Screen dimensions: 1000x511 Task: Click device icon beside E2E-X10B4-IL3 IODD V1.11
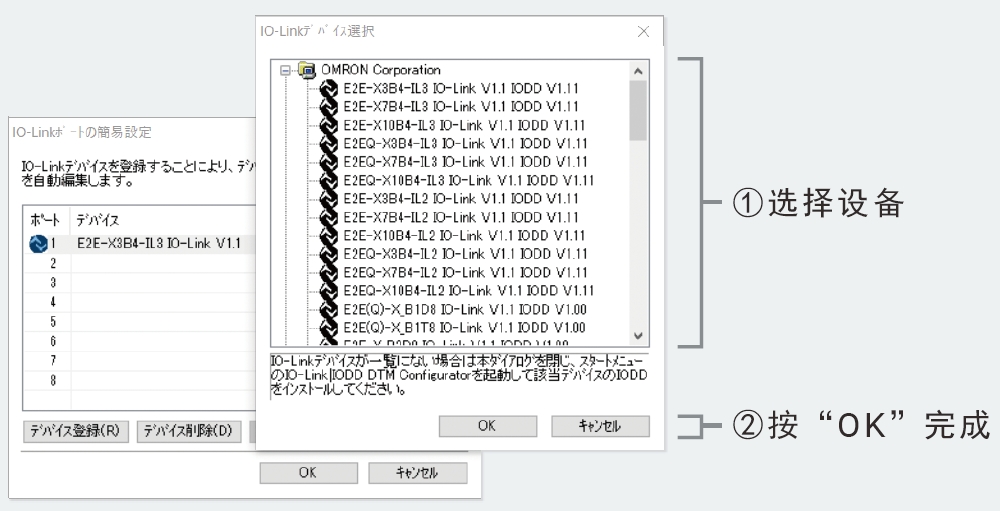click(328, 125)
